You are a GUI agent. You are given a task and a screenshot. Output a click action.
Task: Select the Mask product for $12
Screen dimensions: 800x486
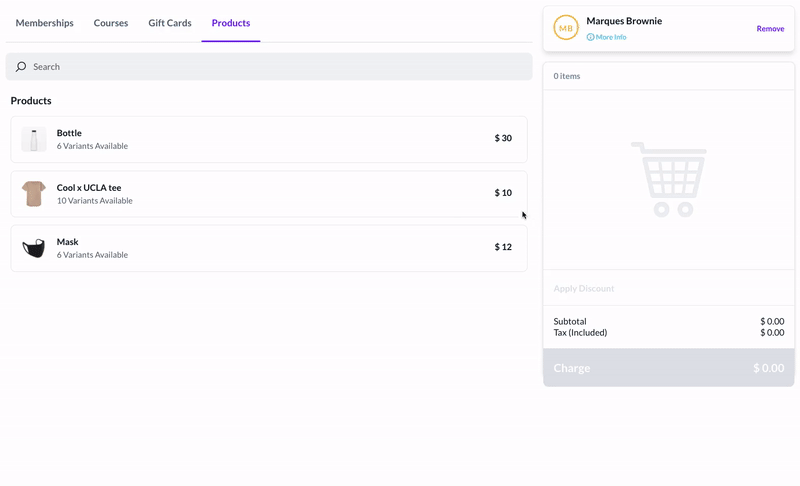click(x=269, y=248)
